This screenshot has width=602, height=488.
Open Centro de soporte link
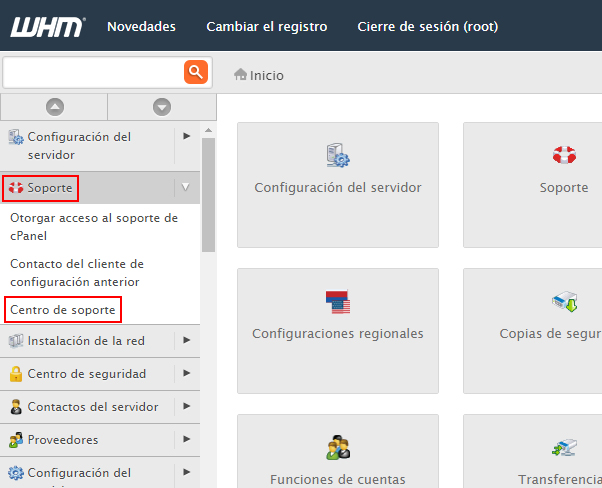tap(63, 310)
